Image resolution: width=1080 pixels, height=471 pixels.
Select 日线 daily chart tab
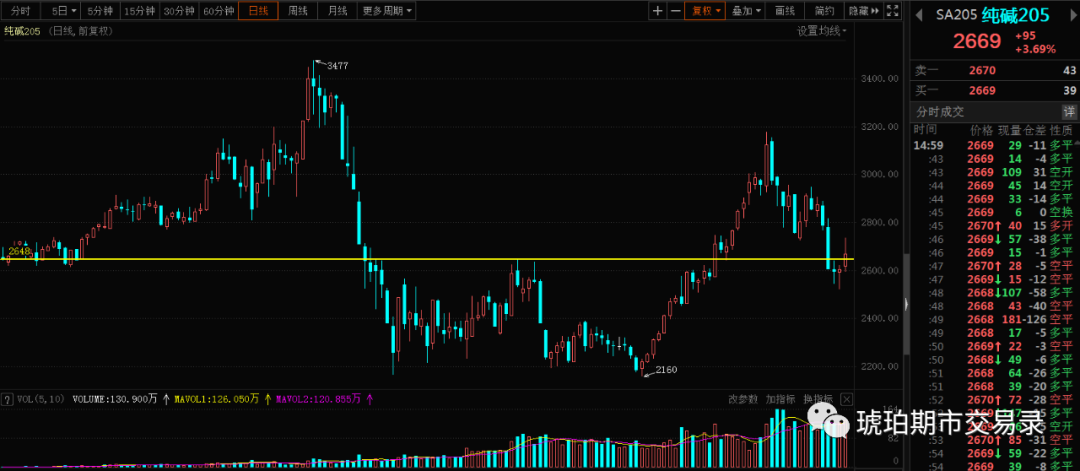point(258,11)
